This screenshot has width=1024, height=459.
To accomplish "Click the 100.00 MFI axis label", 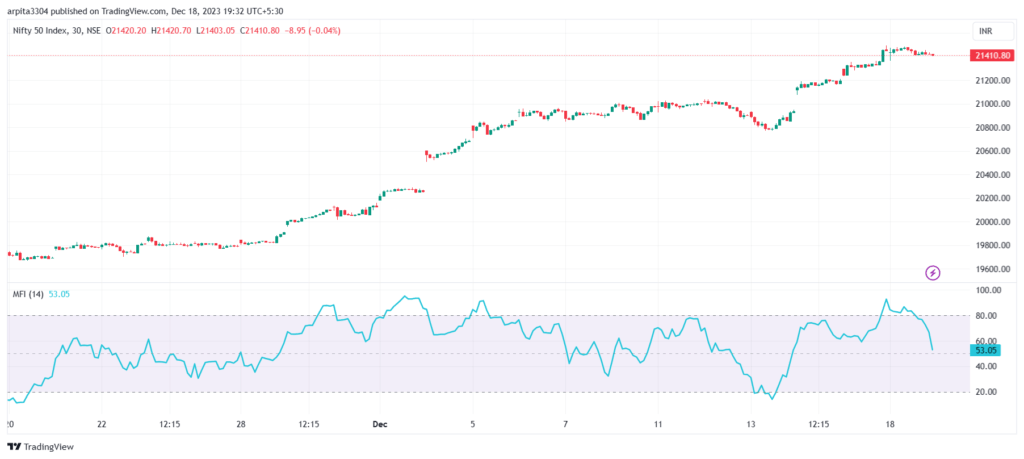I will click(989, 290).
